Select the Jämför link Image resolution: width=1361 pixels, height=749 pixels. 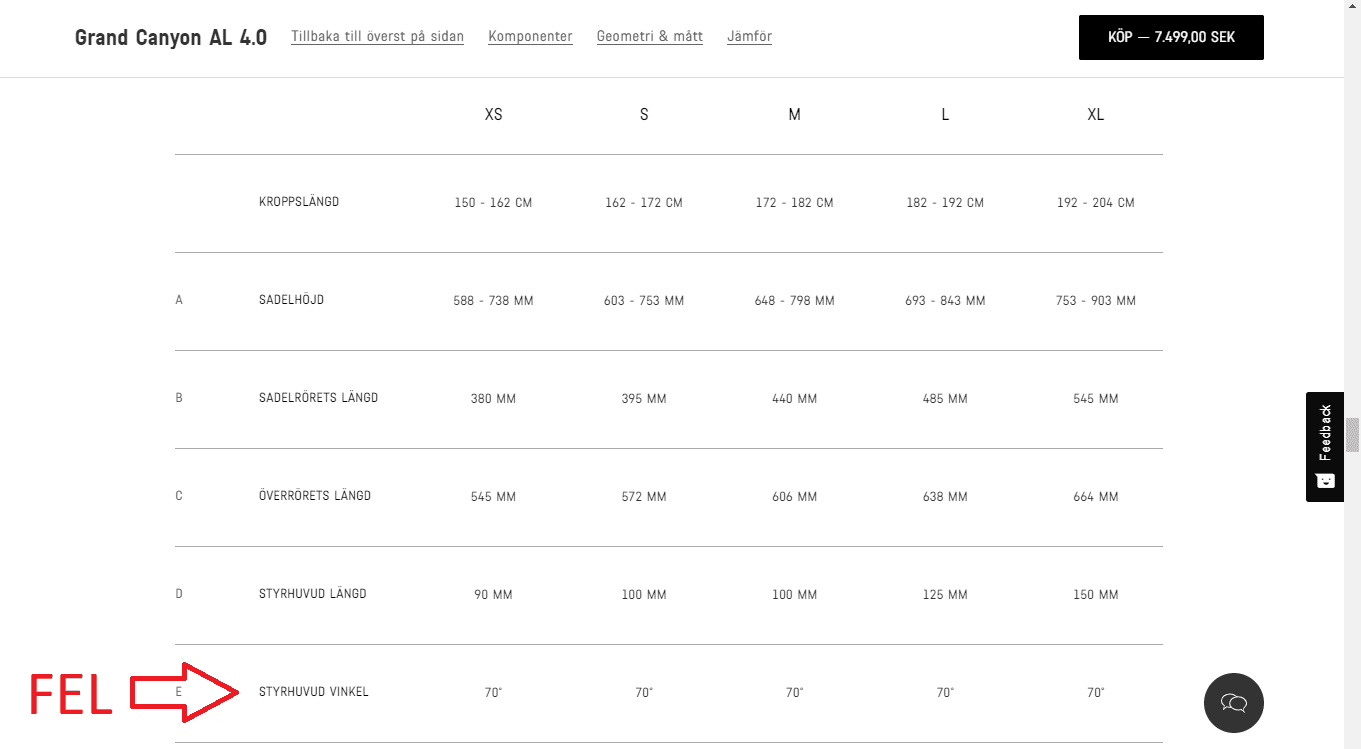tap(749, 37)
